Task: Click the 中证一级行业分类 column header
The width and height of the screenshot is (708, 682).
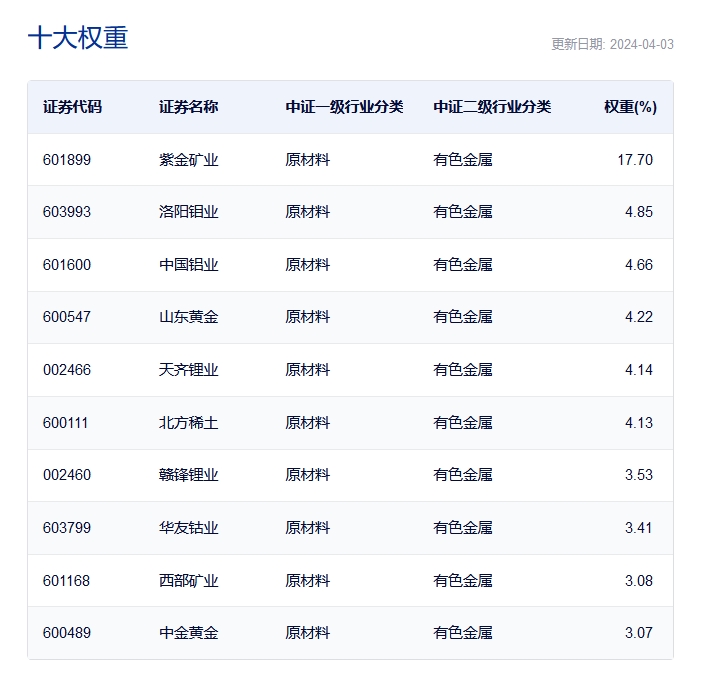Action: (x=344, y=107)
